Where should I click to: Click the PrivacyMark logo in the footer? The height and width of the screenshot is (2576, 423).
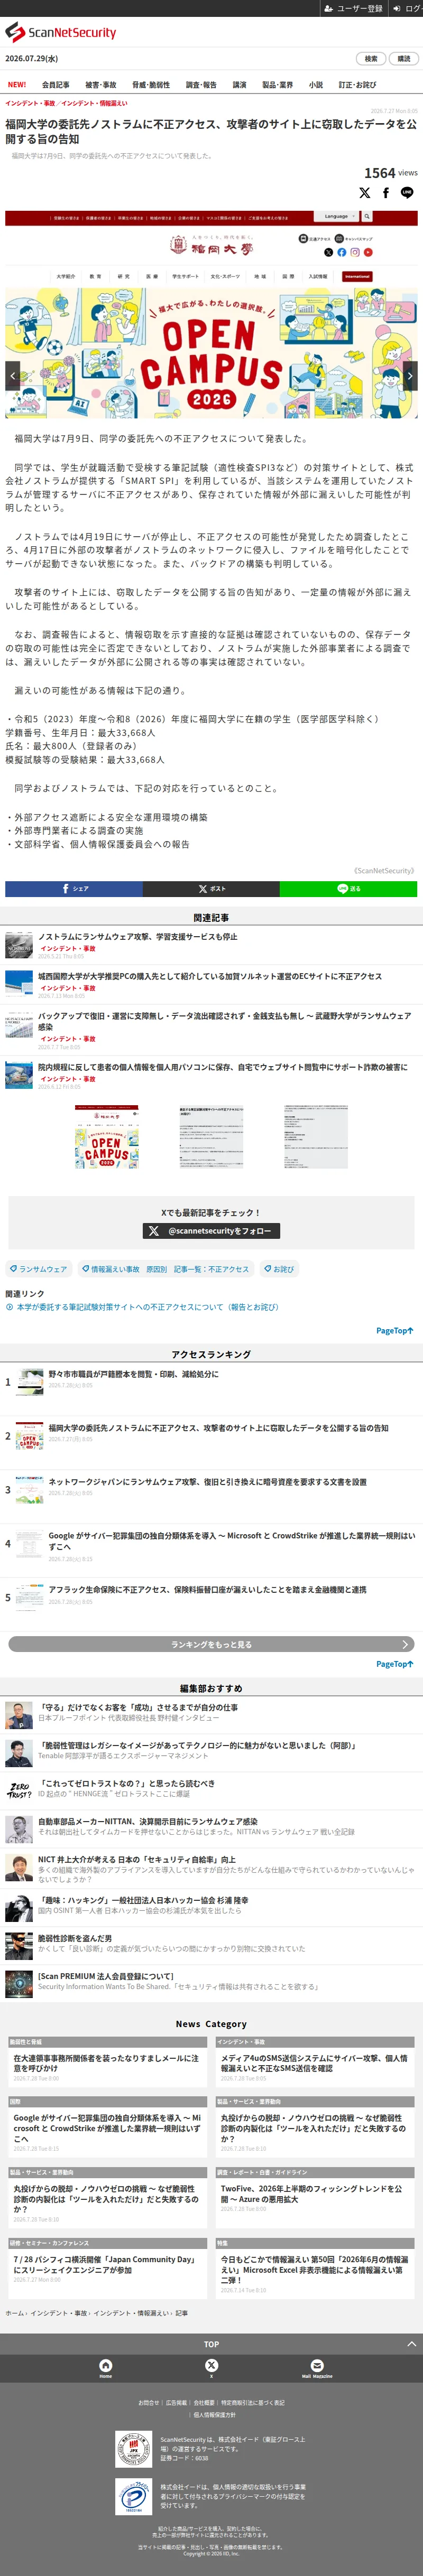[x=133, y=2497]
